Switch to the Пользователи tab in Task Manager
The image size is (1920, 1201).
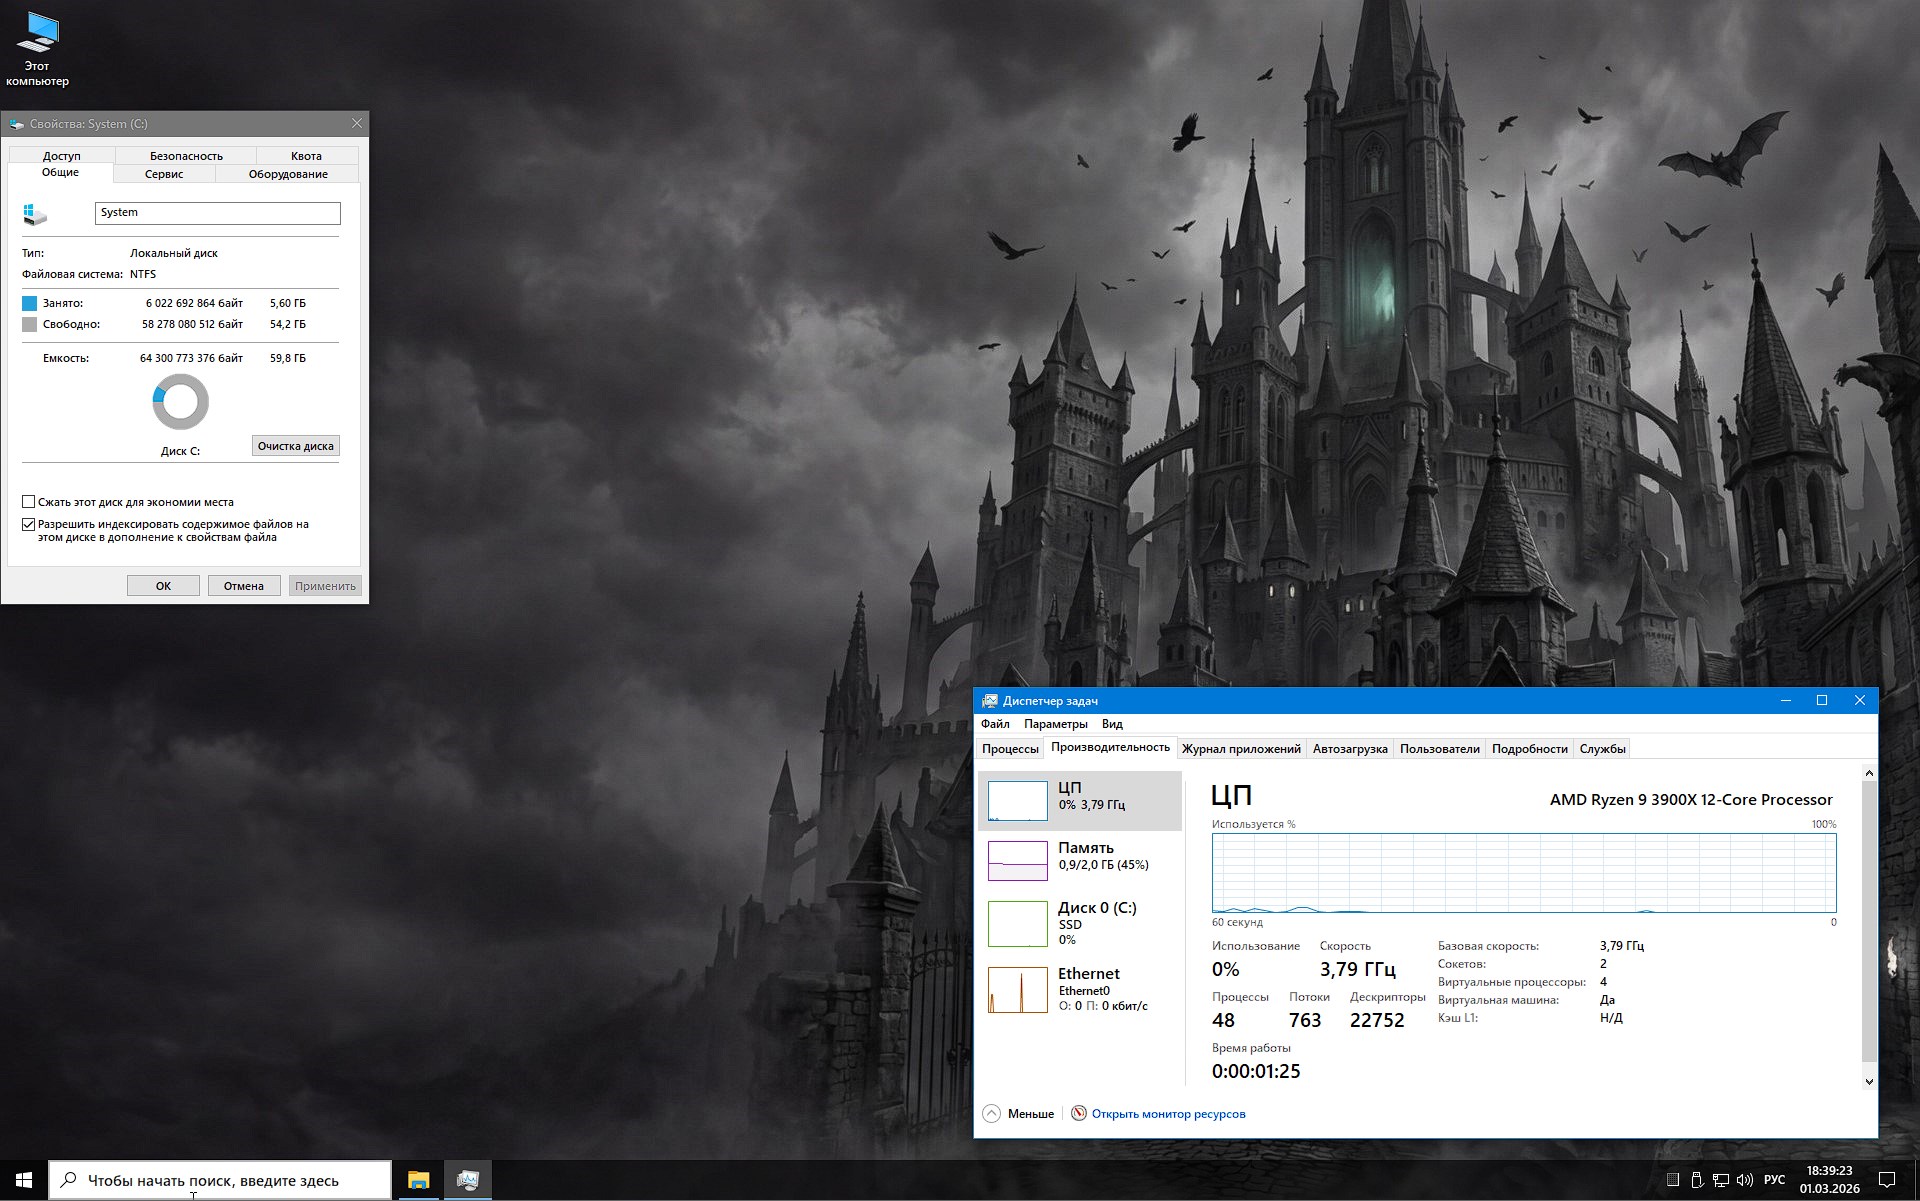[1440, 748]
